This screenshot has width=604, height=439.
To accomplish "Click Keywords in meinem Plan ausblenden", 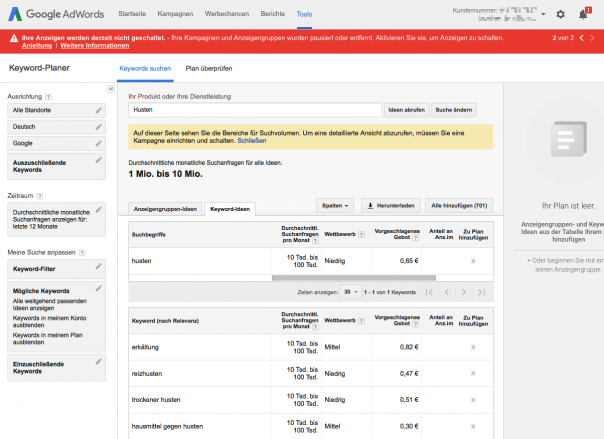I will 48,338.
